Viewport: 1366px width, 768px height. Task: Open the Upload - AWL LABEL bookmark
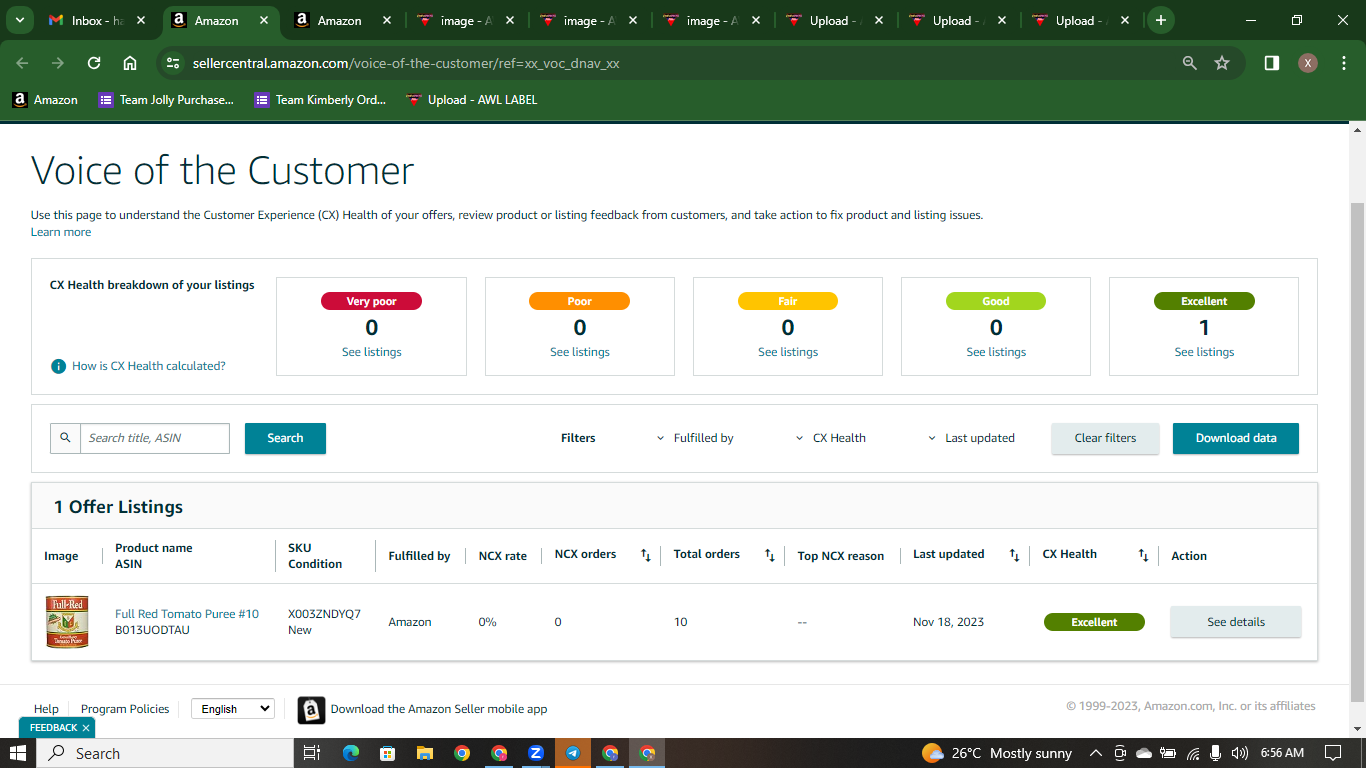(471, 100)
